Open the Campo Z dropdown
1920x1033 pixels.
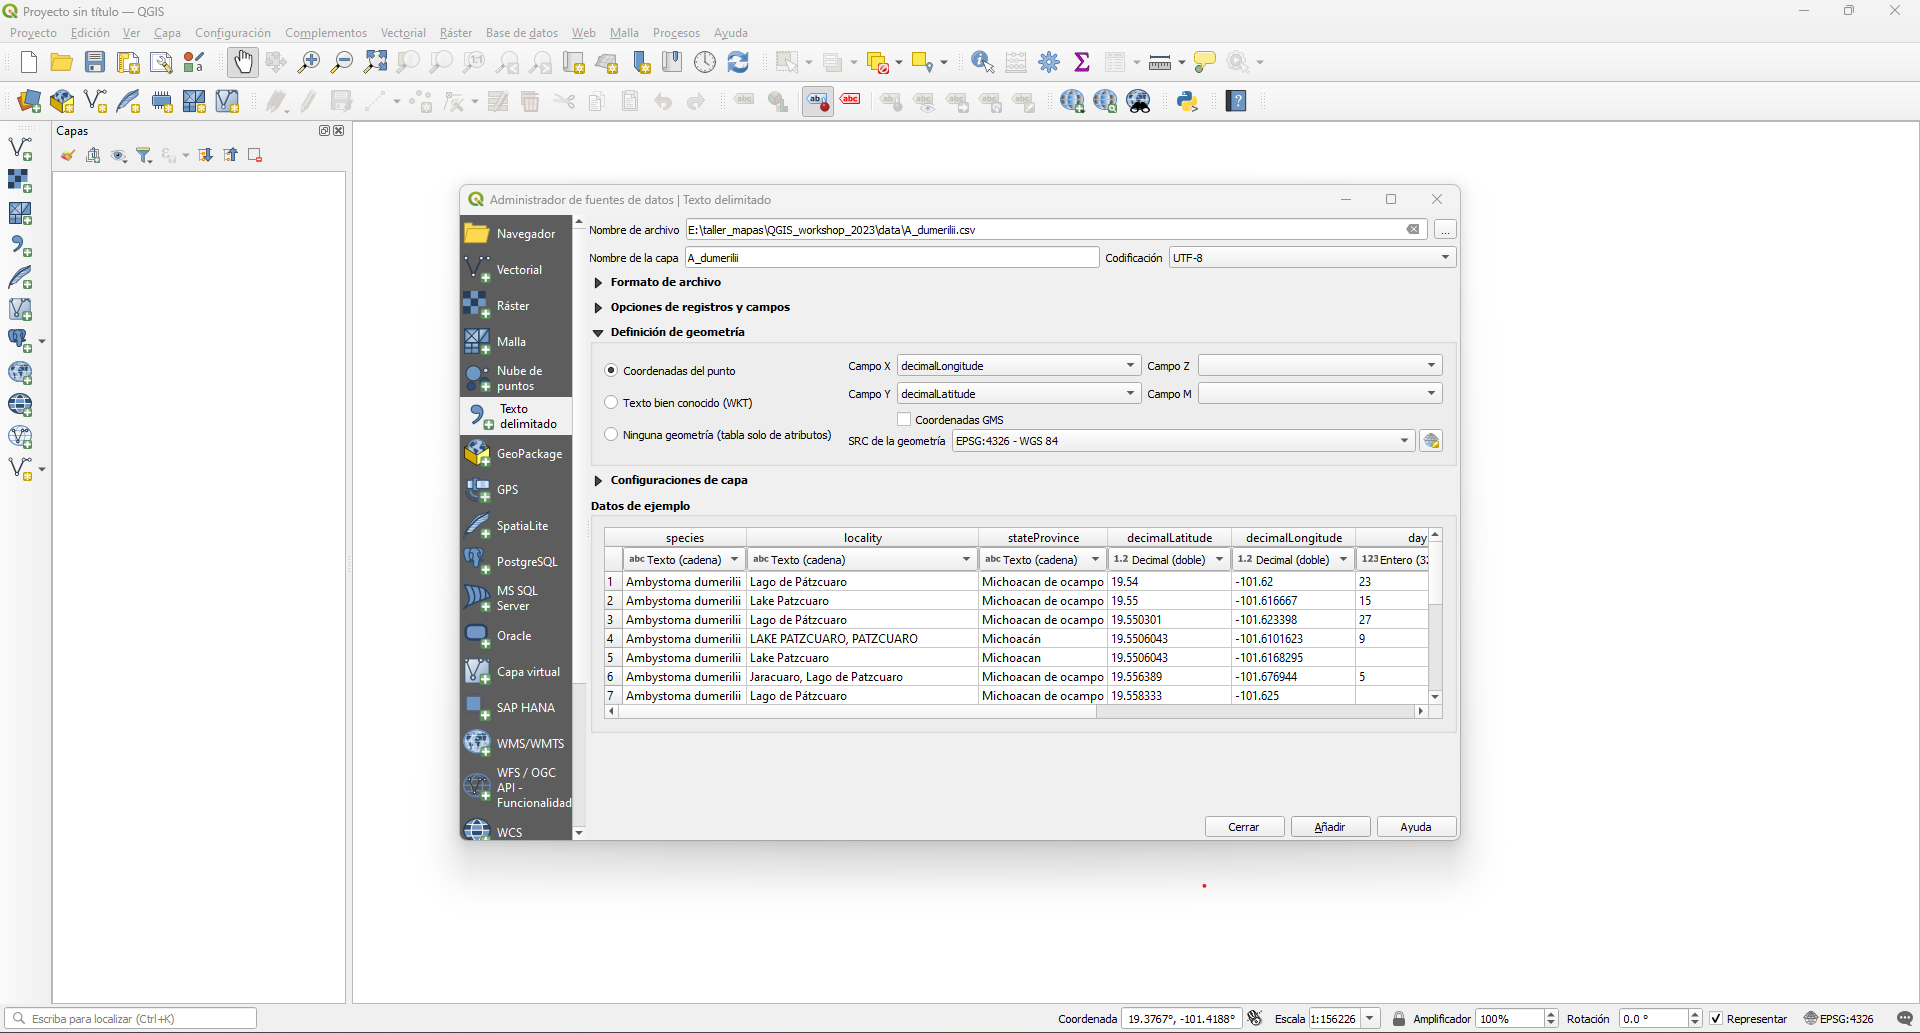(1320, 365)
